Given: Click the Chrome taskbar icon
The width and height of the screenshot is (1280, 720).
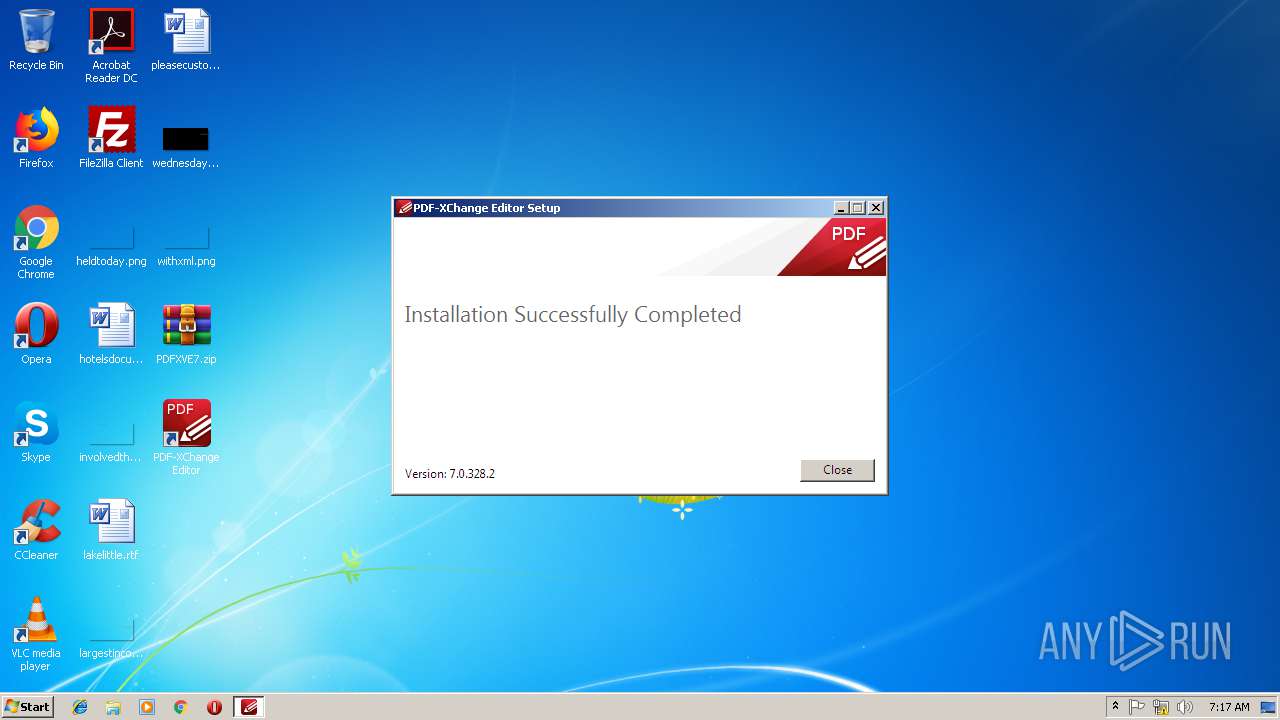Looking at the screenshot, I should [x=180, y=707].
